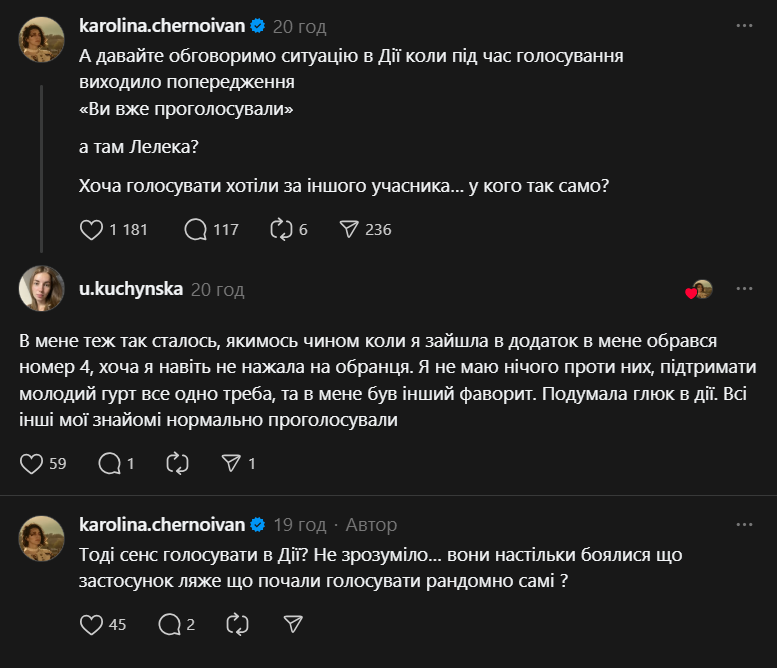
Task: Like the original post with 1 181 likes
Action: [92, 229]
